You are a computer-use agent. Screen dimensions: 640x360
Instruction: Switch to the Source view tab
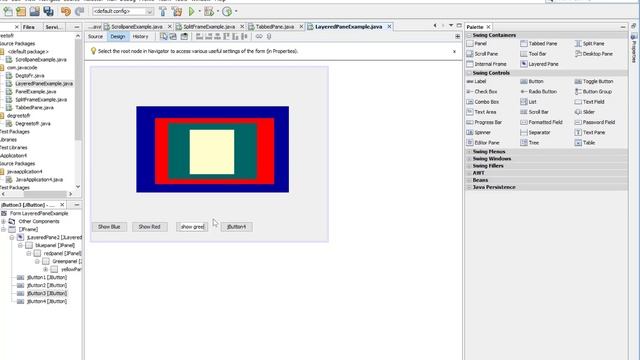(96, 37)
